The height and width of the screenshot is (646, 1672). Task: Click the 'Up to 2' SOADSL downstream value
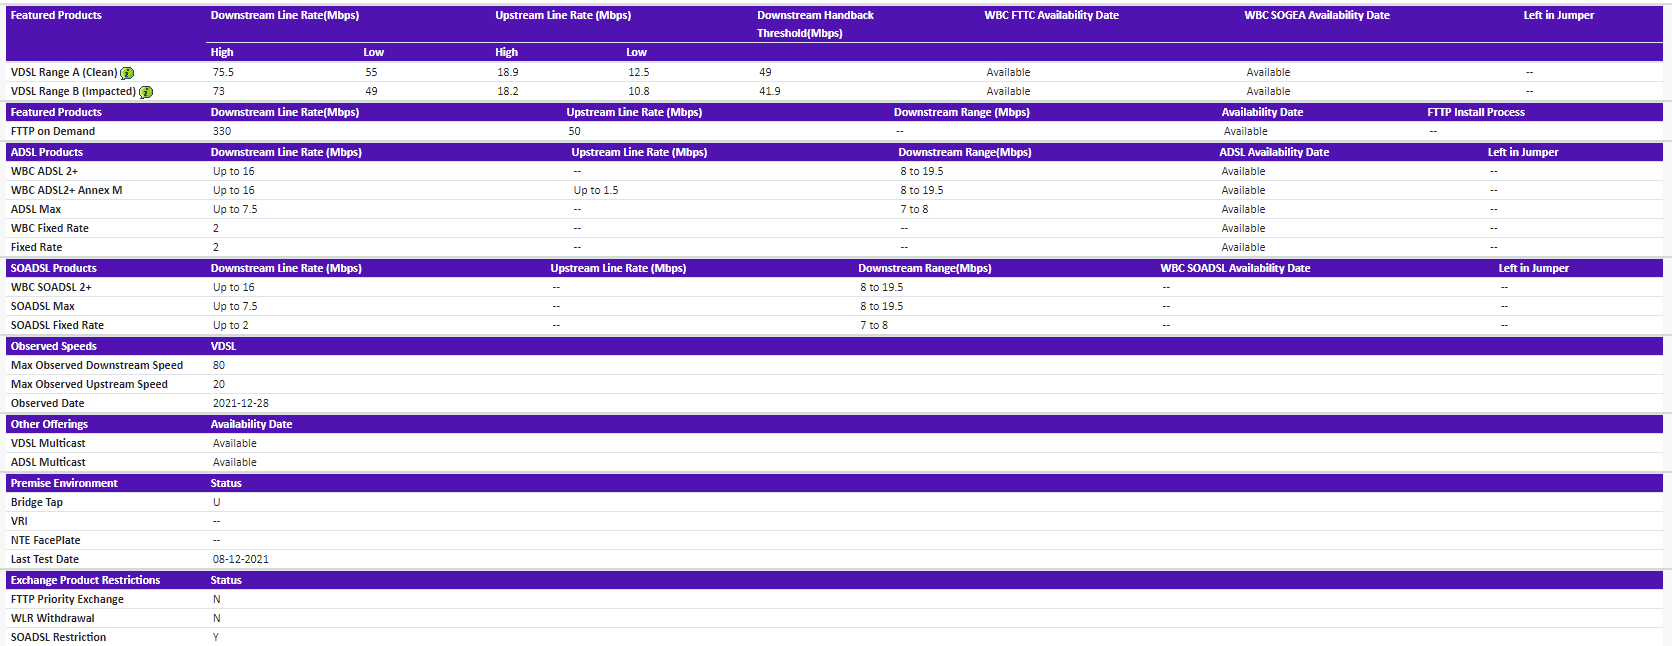[231, 325]
